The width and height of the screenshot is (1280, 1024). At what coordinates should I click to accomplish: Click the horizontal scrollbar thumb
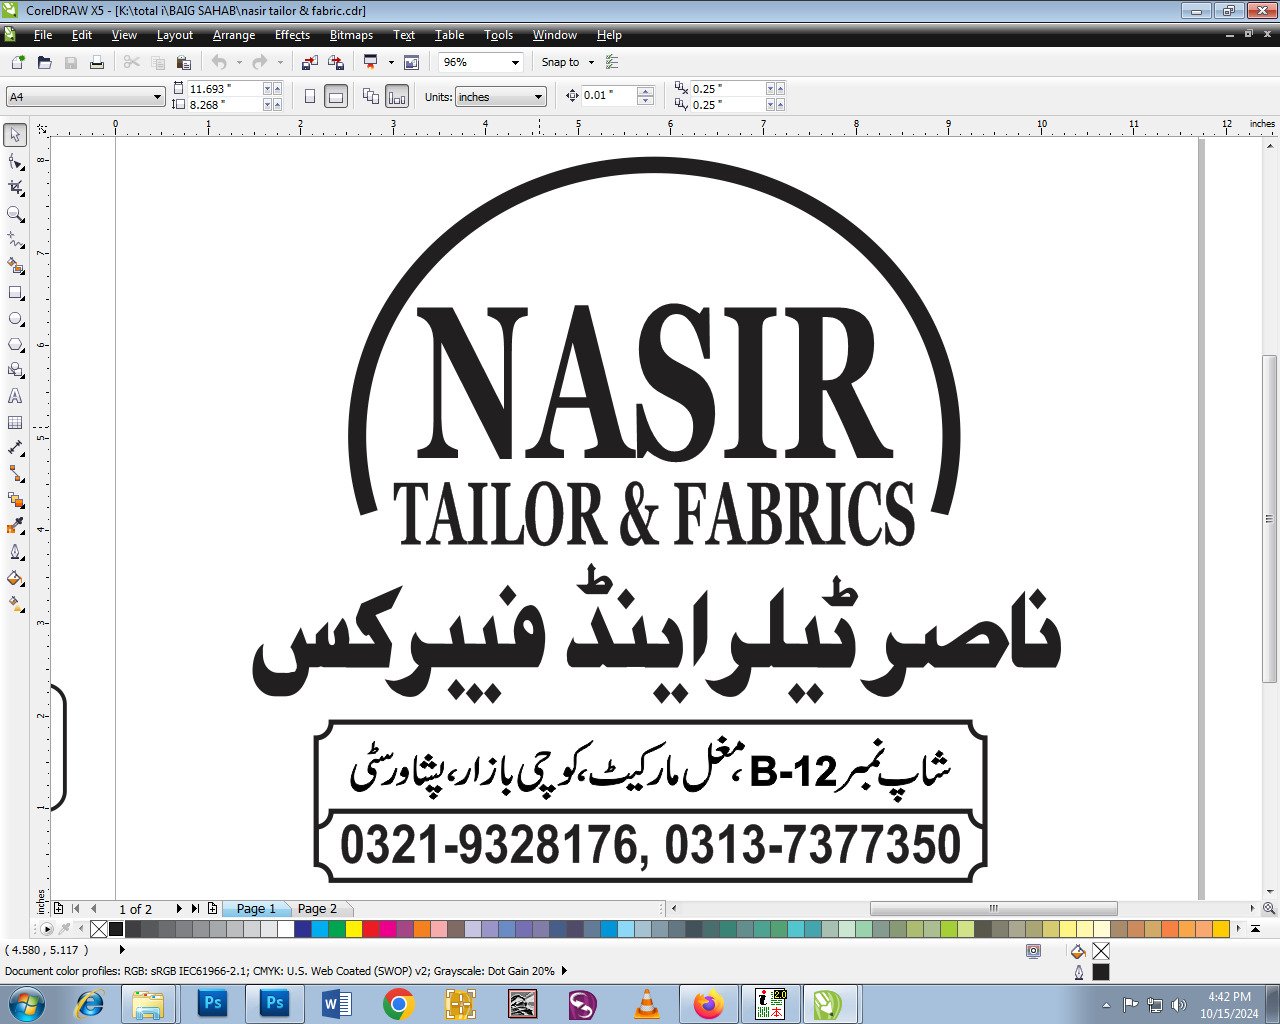[x=993, y=908]
